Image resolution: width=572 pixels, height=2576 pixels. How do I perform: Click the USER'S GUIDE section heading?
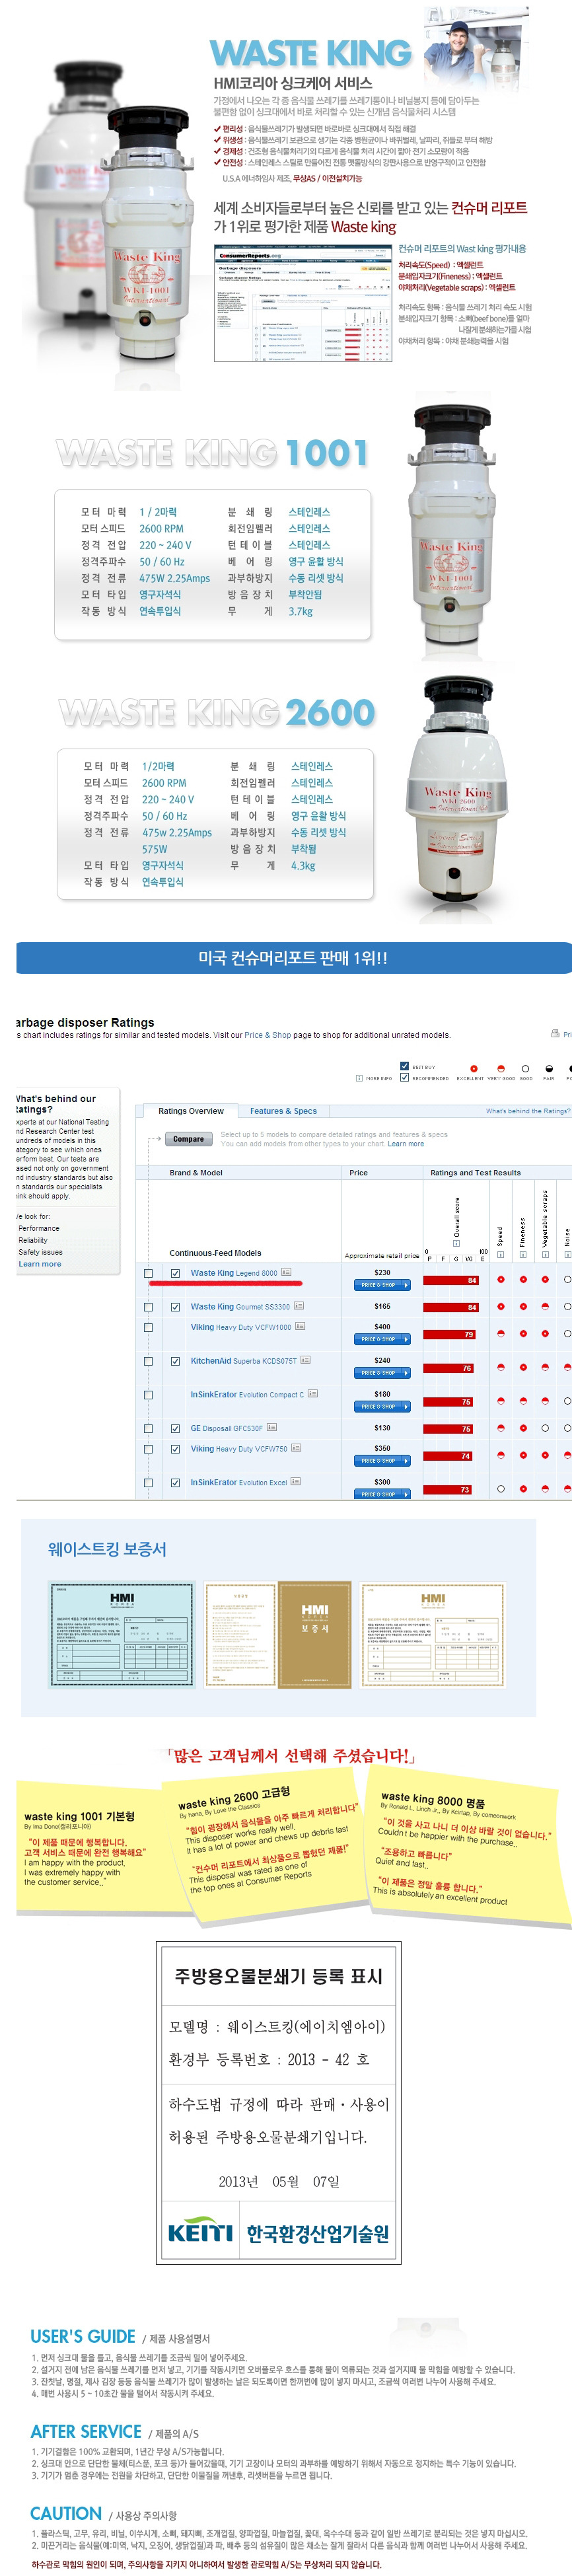[x=83, y=2336]
